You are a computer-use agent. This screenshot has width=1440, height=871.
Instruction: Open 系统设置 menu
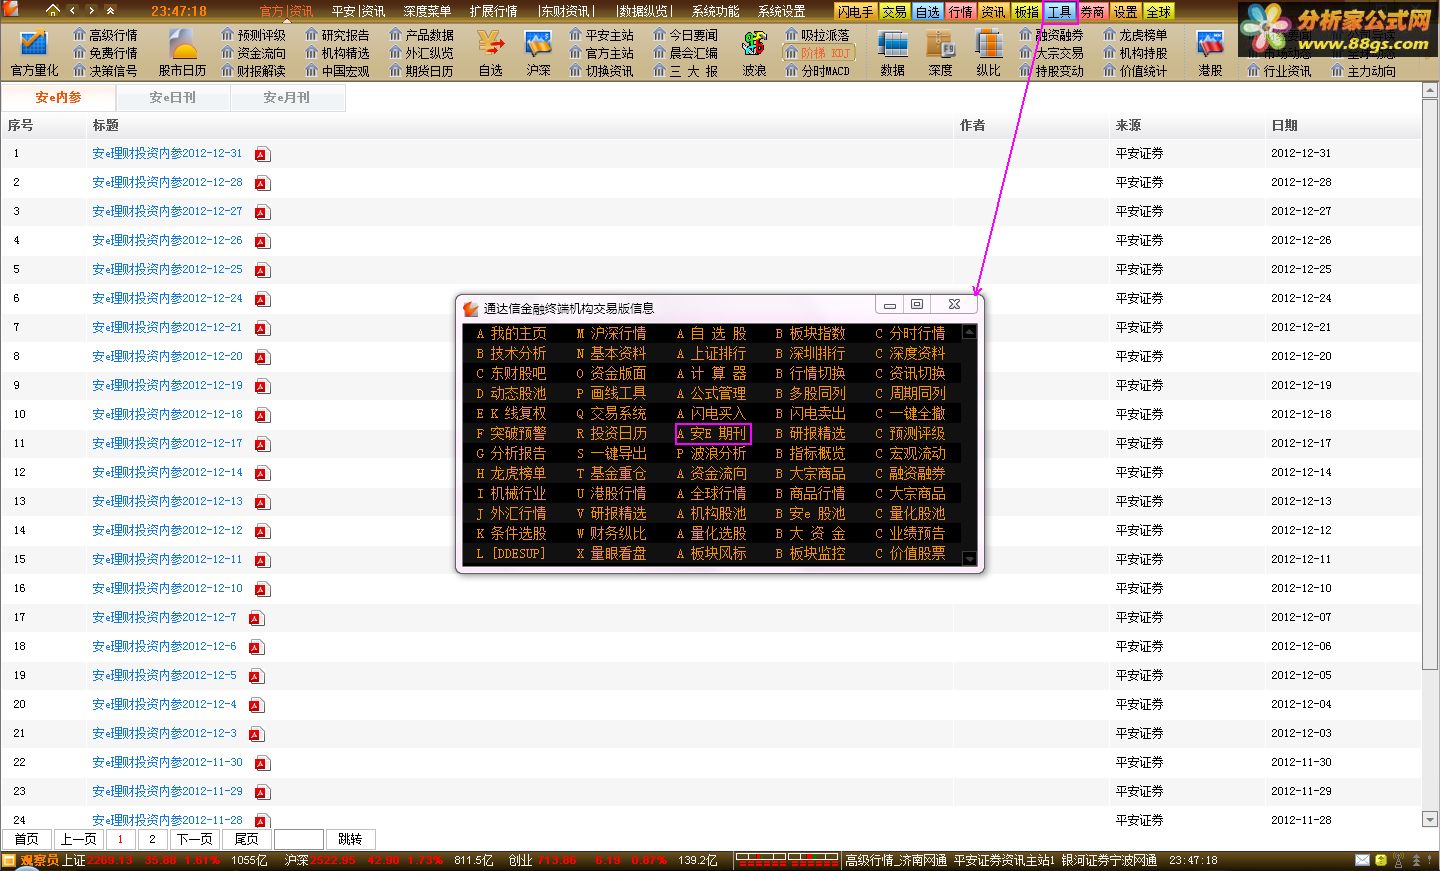[x=781, y=11]
